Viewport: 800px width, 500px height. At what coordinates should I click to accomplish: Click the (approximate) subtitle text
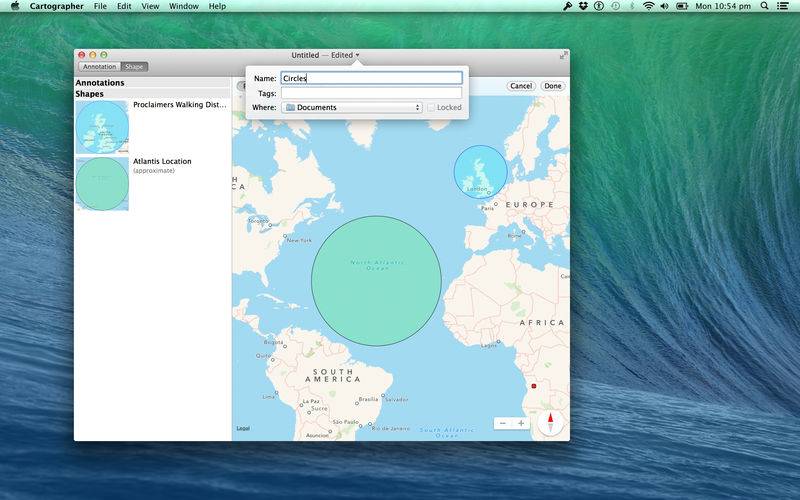pyautogui.click(x=154, y=171)
